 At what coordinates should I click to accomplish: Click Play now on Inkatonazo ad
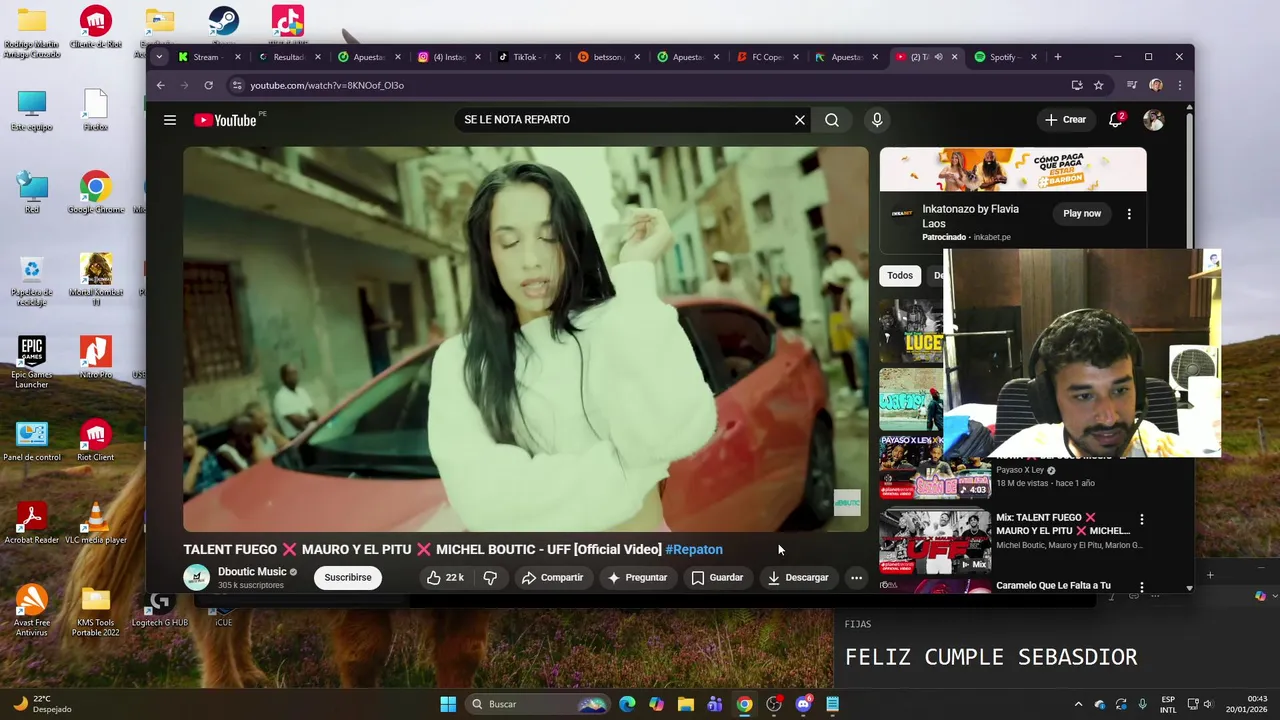(x=1082, y=214)
